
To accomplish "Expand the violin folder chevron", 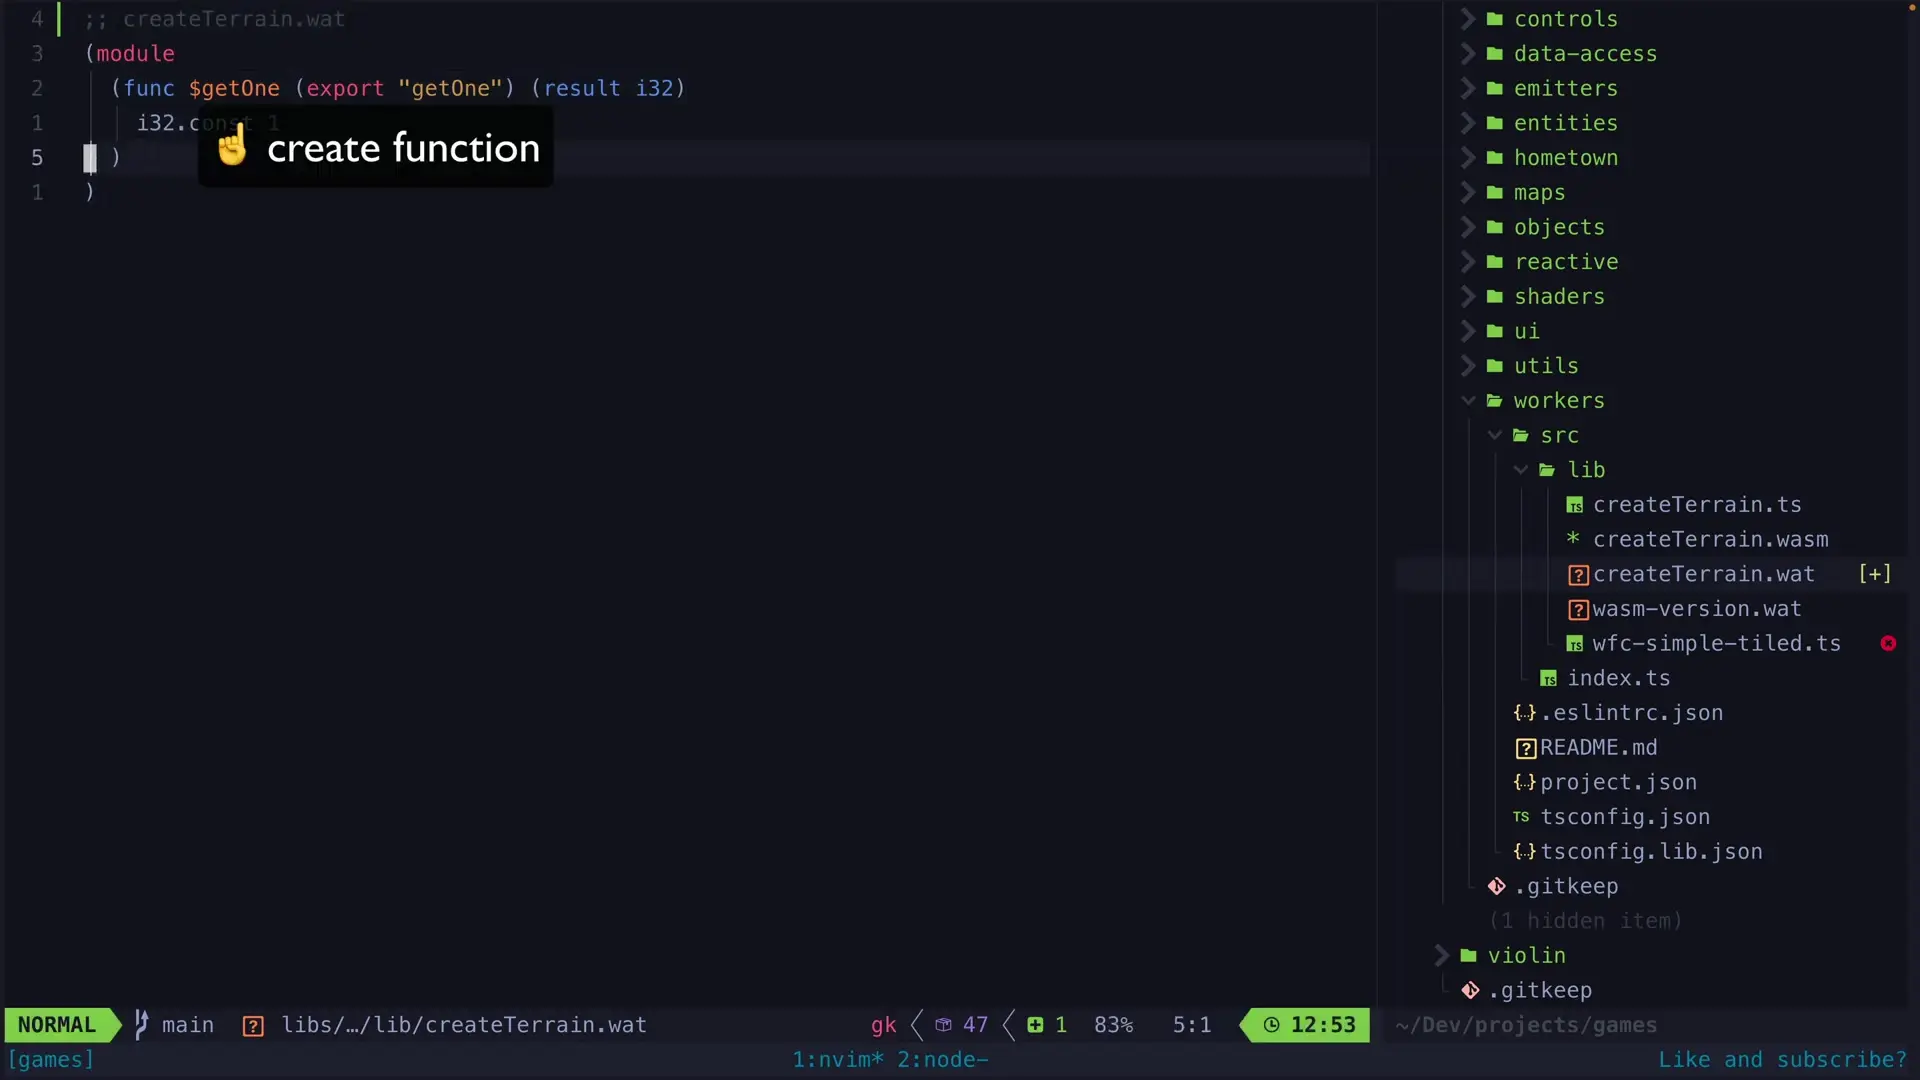I will (1441, 956).
